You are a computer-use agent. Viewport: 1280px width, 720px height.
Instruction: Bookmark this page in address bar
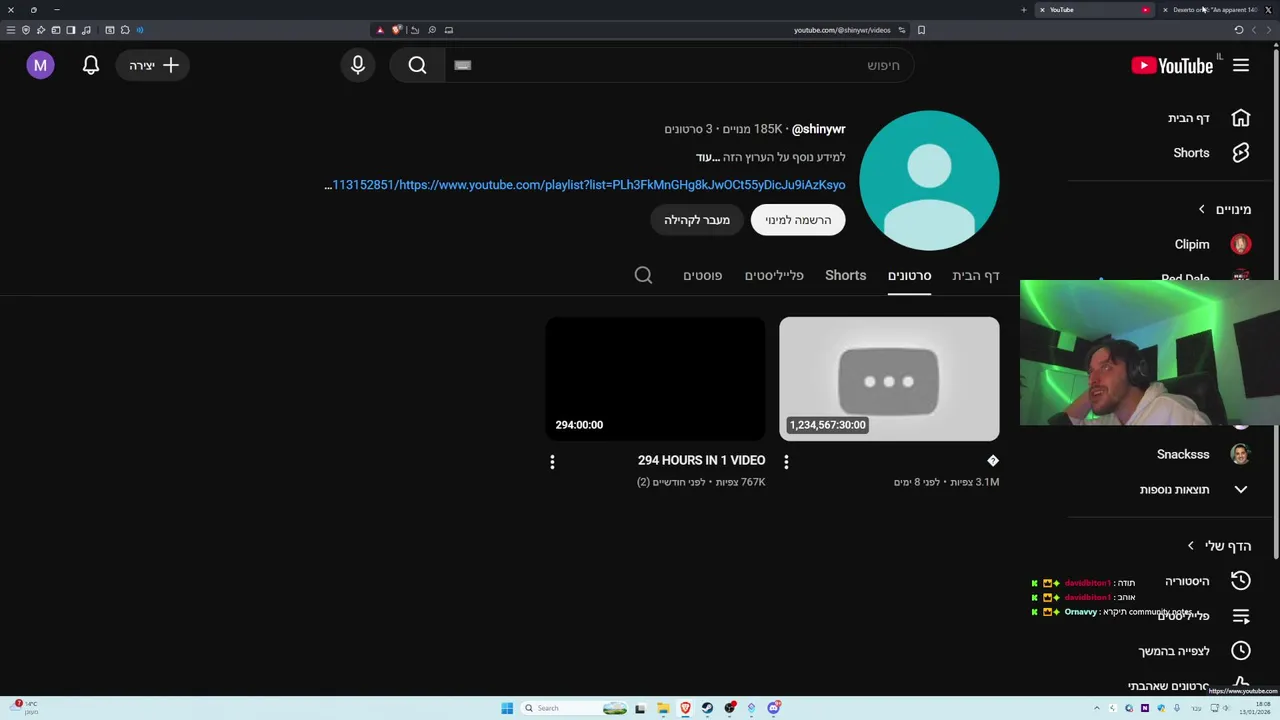pos(921,30)
